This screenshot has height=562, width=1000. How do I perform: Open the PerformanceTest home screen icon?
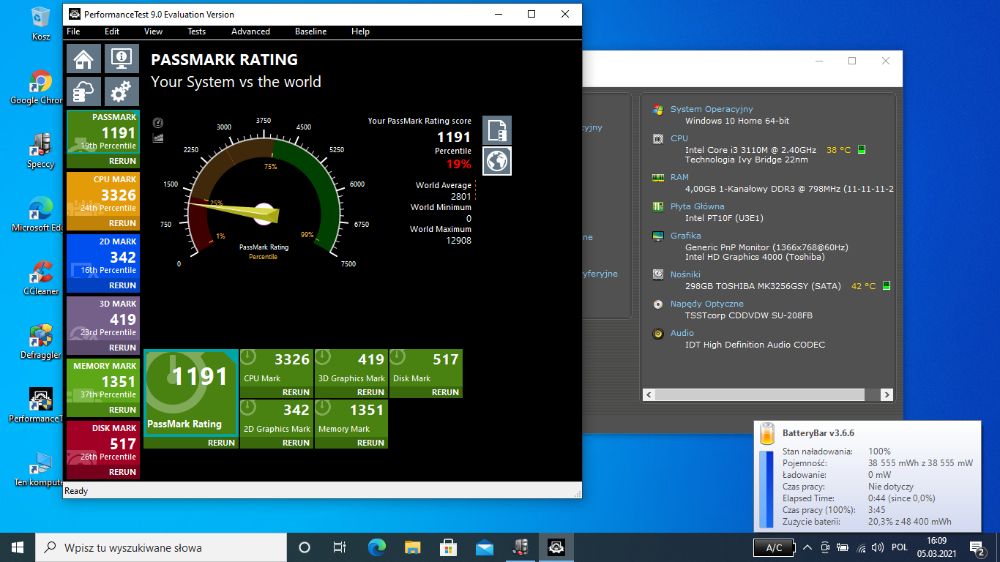(84, 59)
